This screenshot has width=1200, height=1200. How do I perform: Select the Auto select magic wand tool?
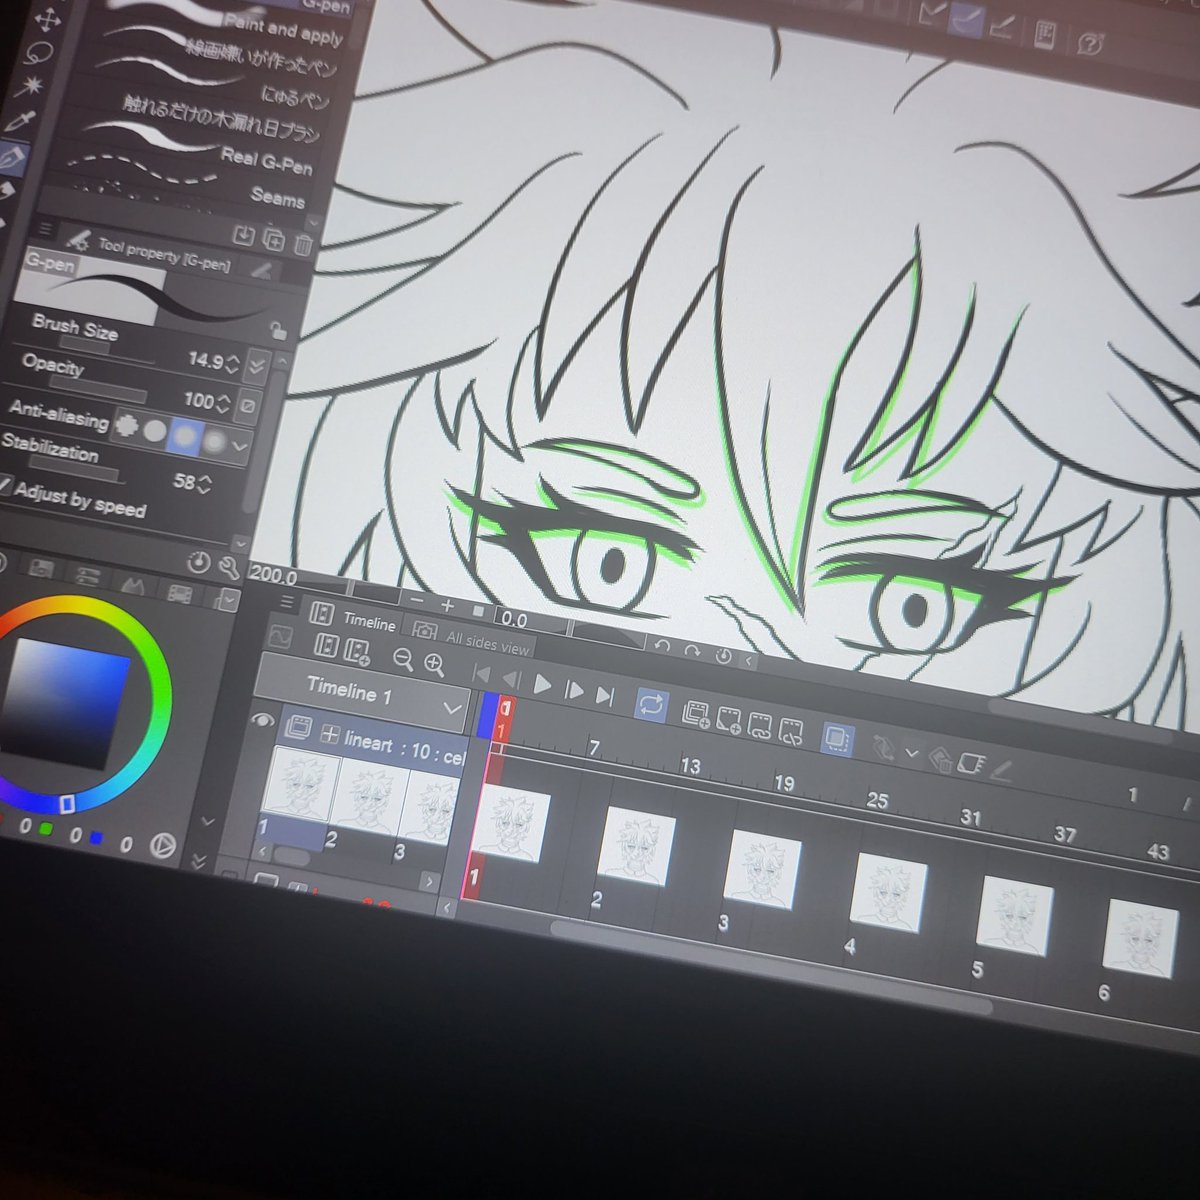click(31, 85)
